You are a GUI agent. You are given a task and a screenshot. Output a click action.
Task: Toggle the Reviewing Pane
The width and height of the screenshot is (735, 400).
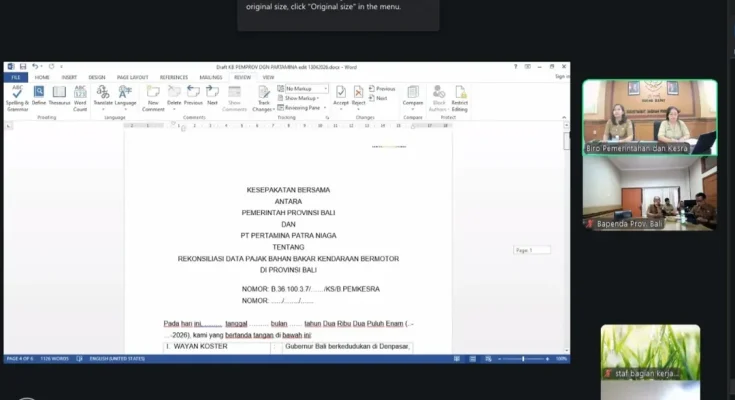[x=305, y=107]
